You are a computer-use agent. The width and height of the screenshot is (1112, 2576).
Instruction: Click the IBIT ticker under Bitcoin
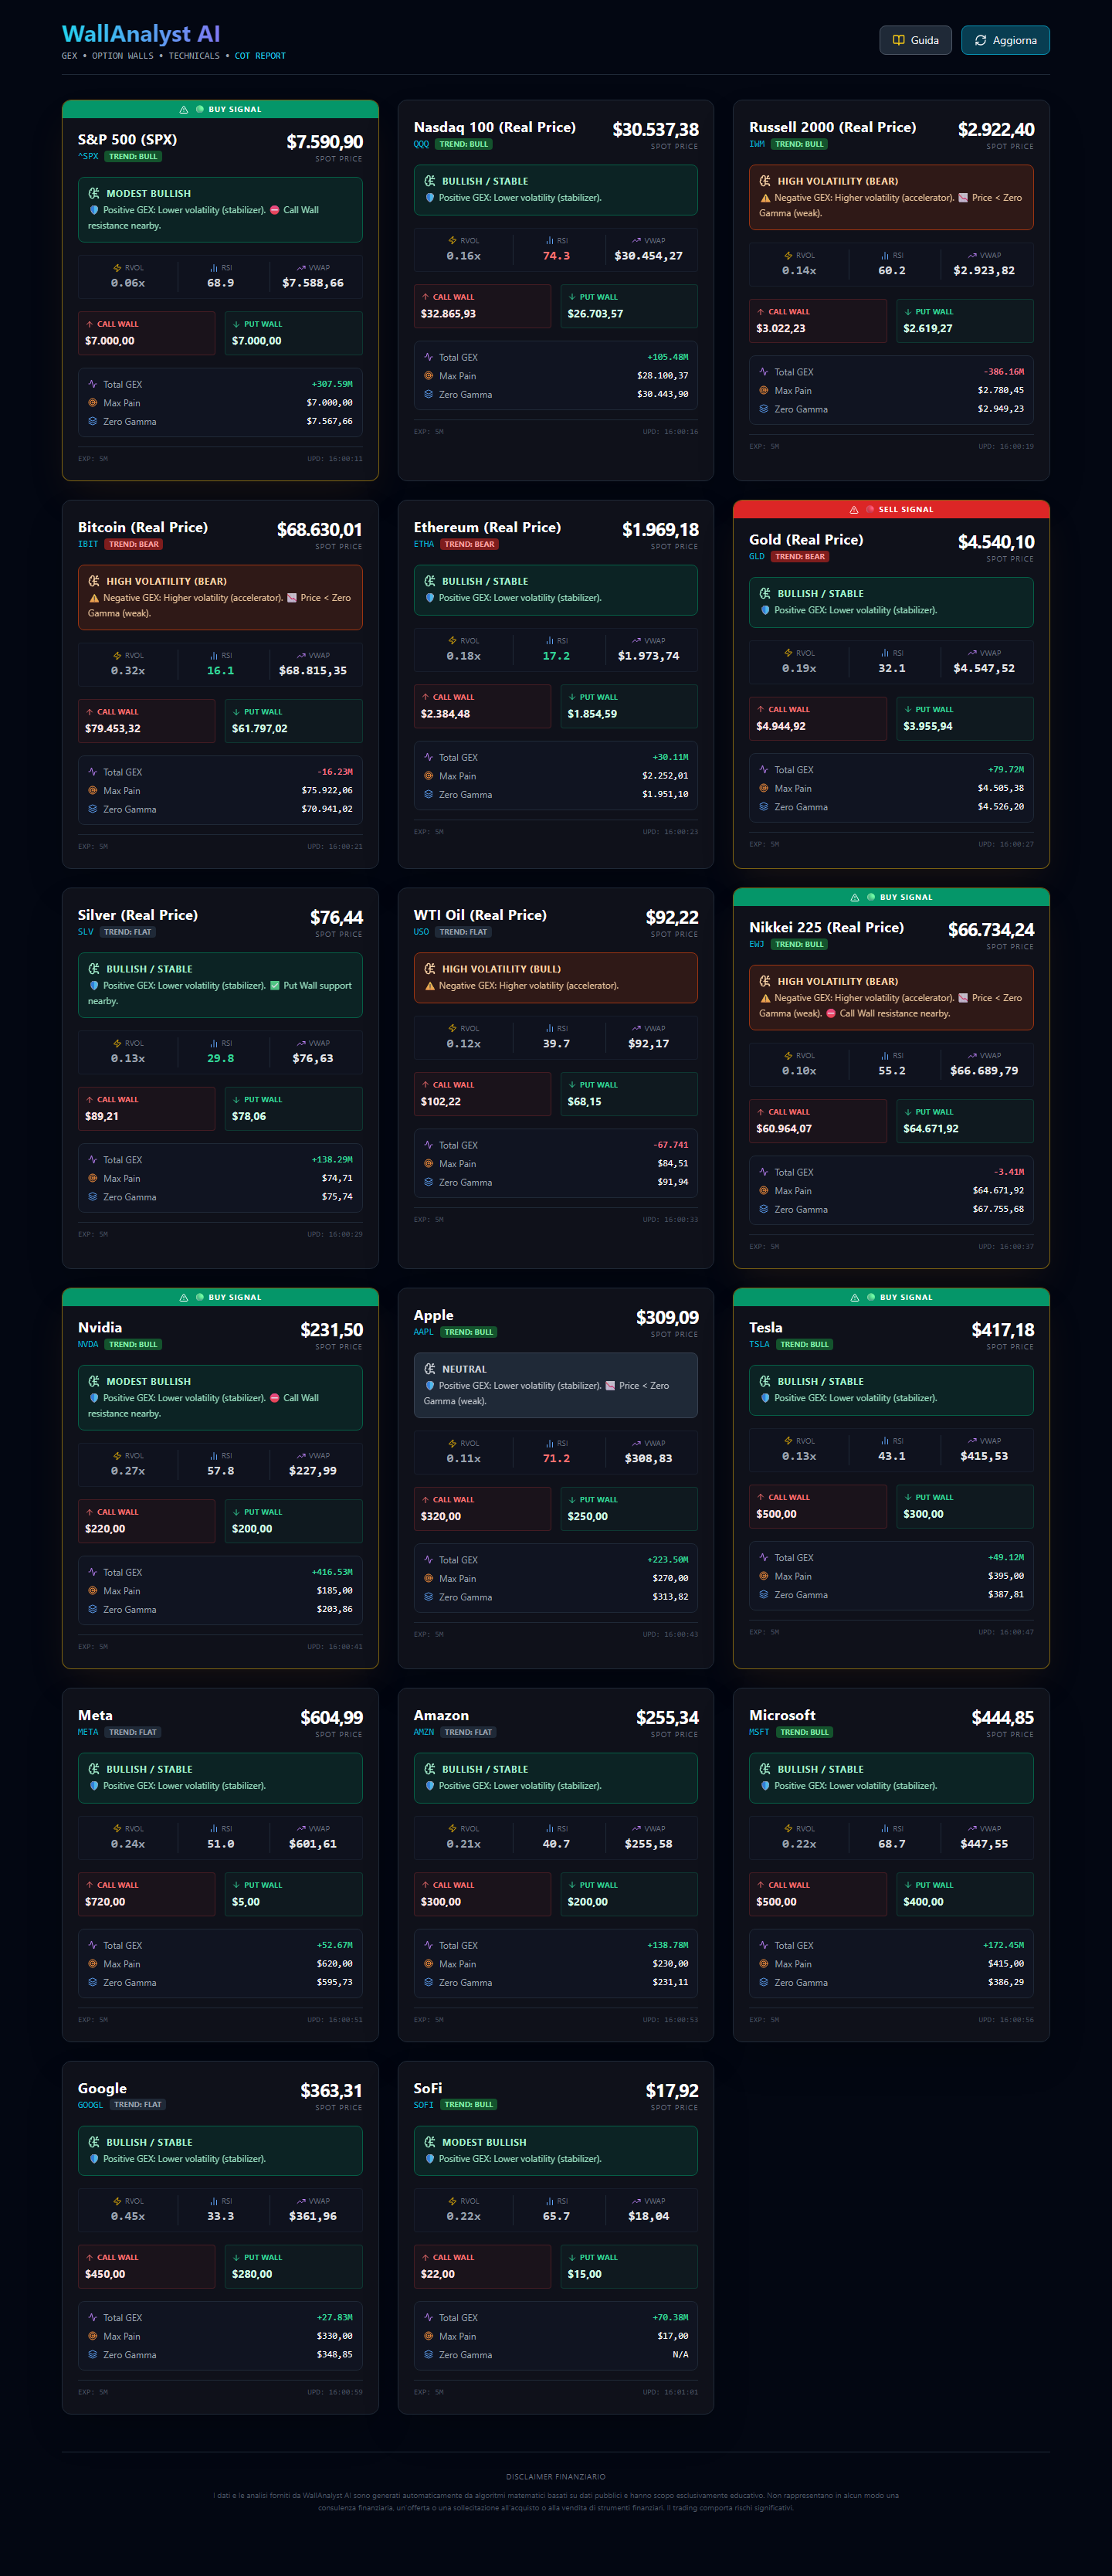[88, 544]
